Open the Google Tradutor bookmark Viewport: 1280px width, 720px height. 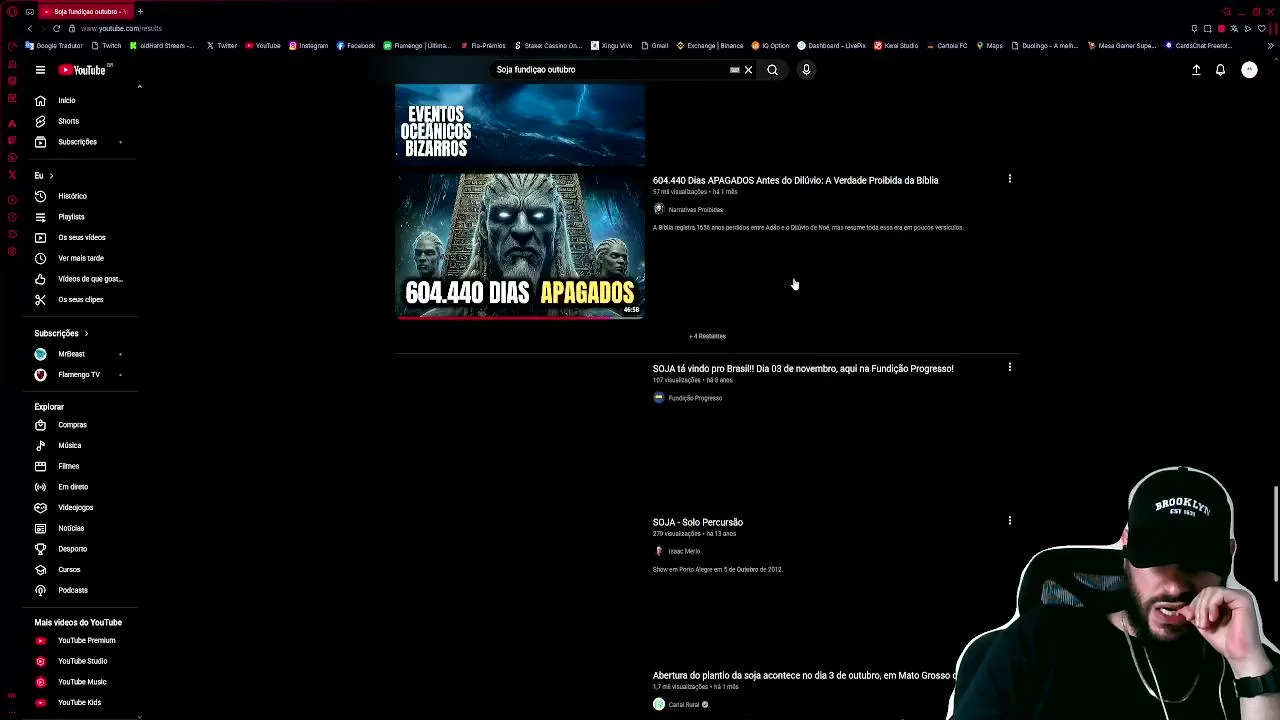[54, 45]
